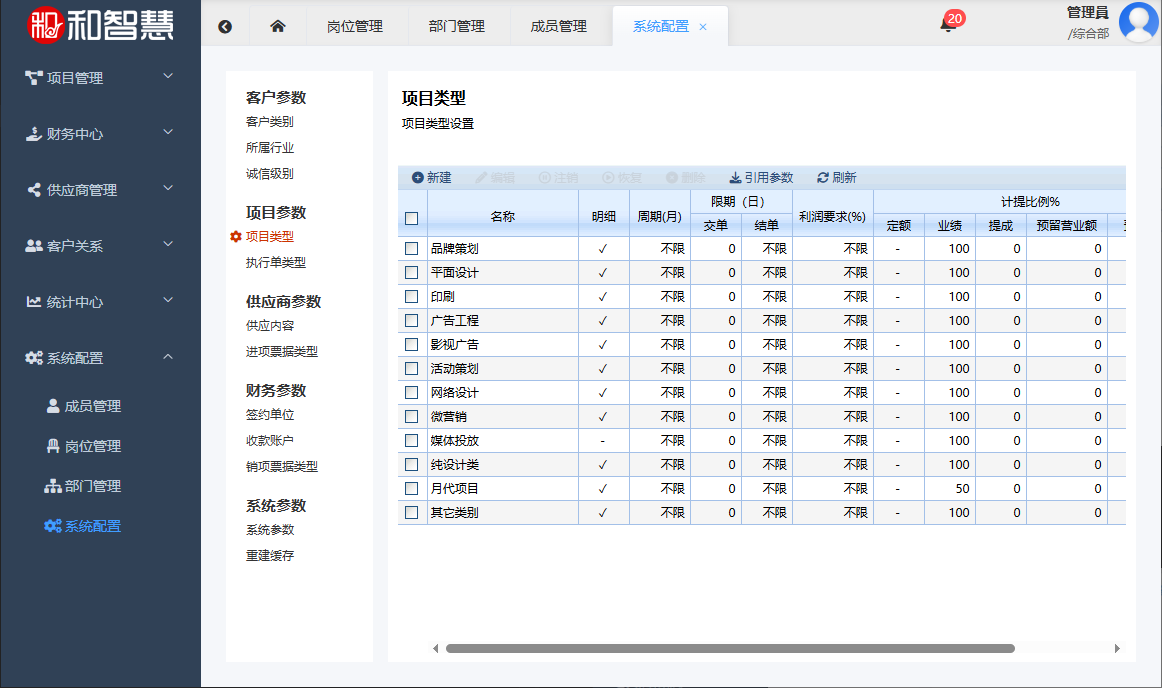
Task: Click the 删除 icon in the toolbar
Action: (x=672, y=177)
